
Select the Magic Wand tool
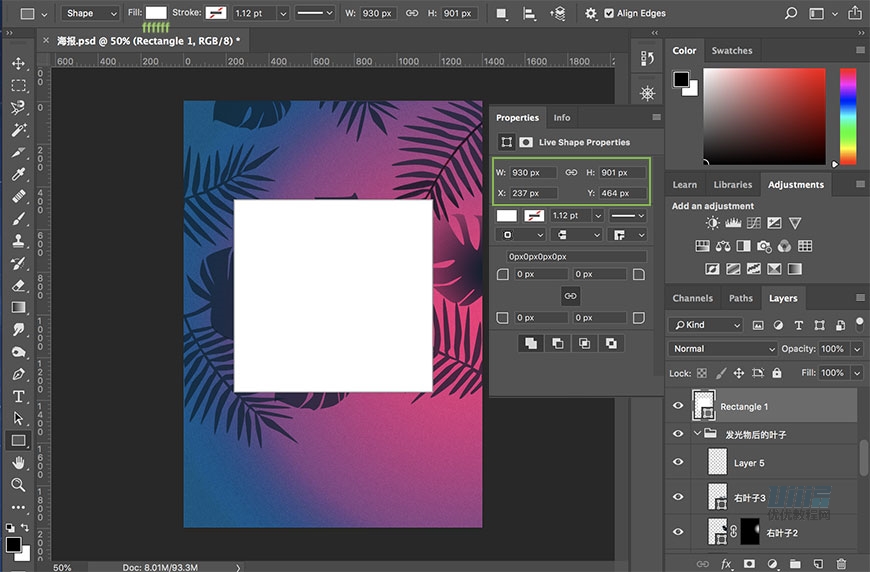tap(18, 130)
